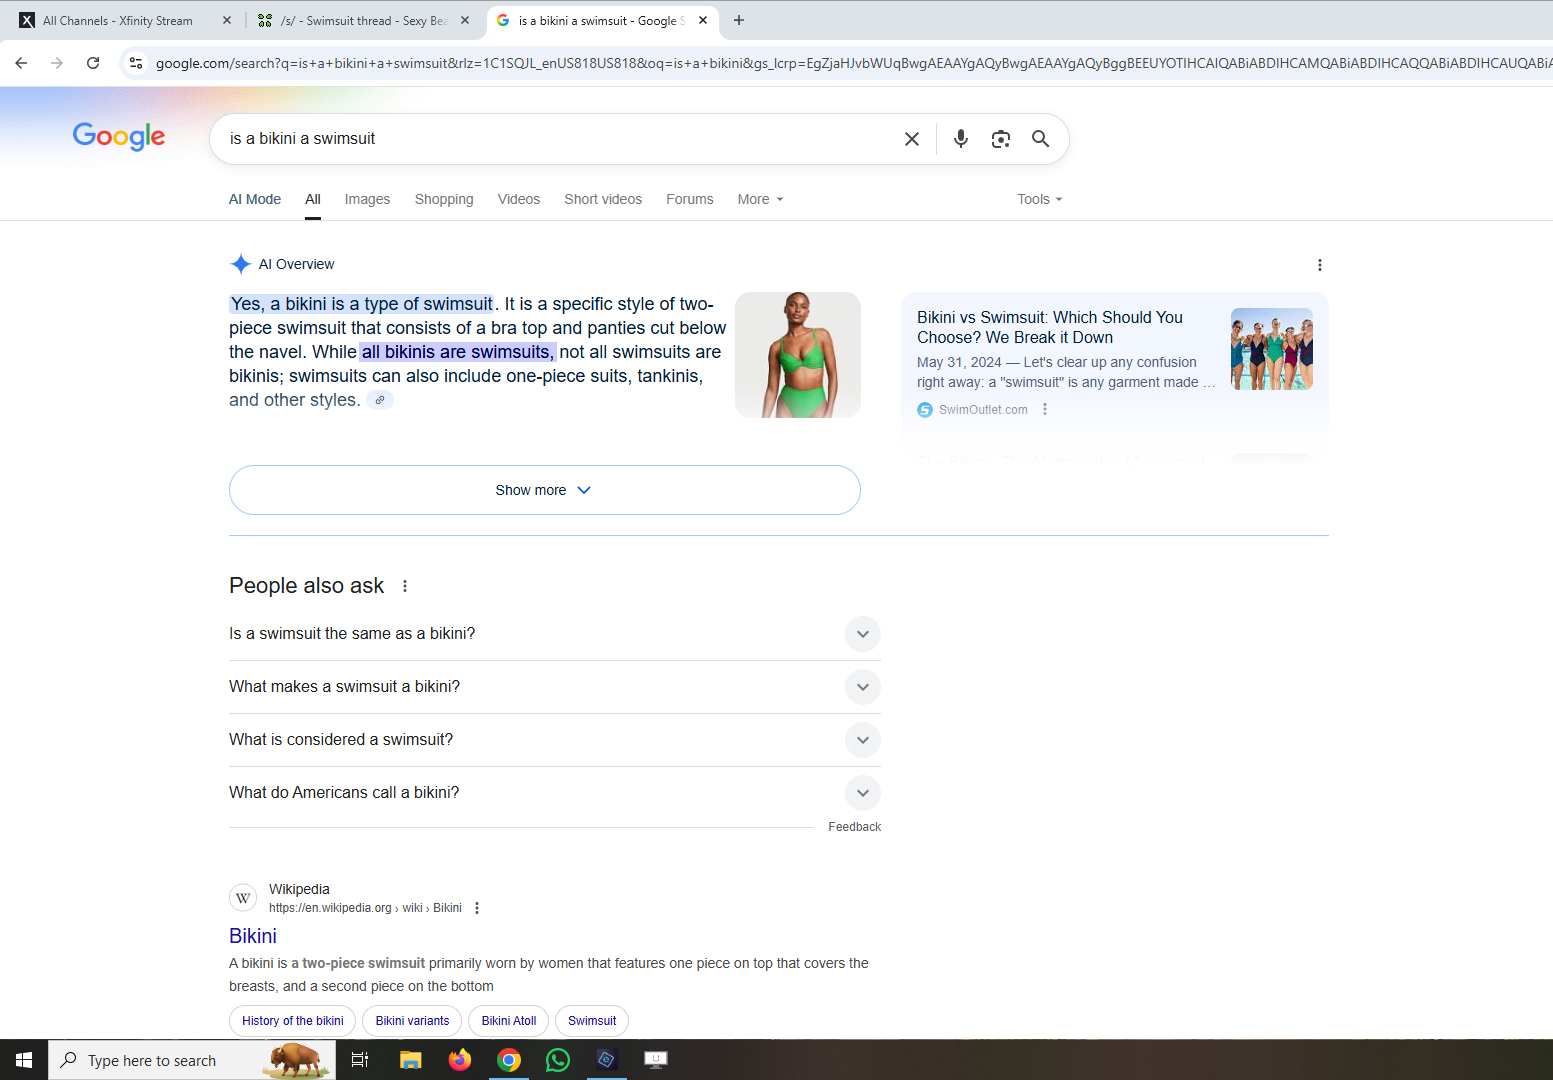Image resolution: width=1553 pixels, height=1080 pixels.
Task: Open Google Lens image search icon
Action: [1001, 139]
